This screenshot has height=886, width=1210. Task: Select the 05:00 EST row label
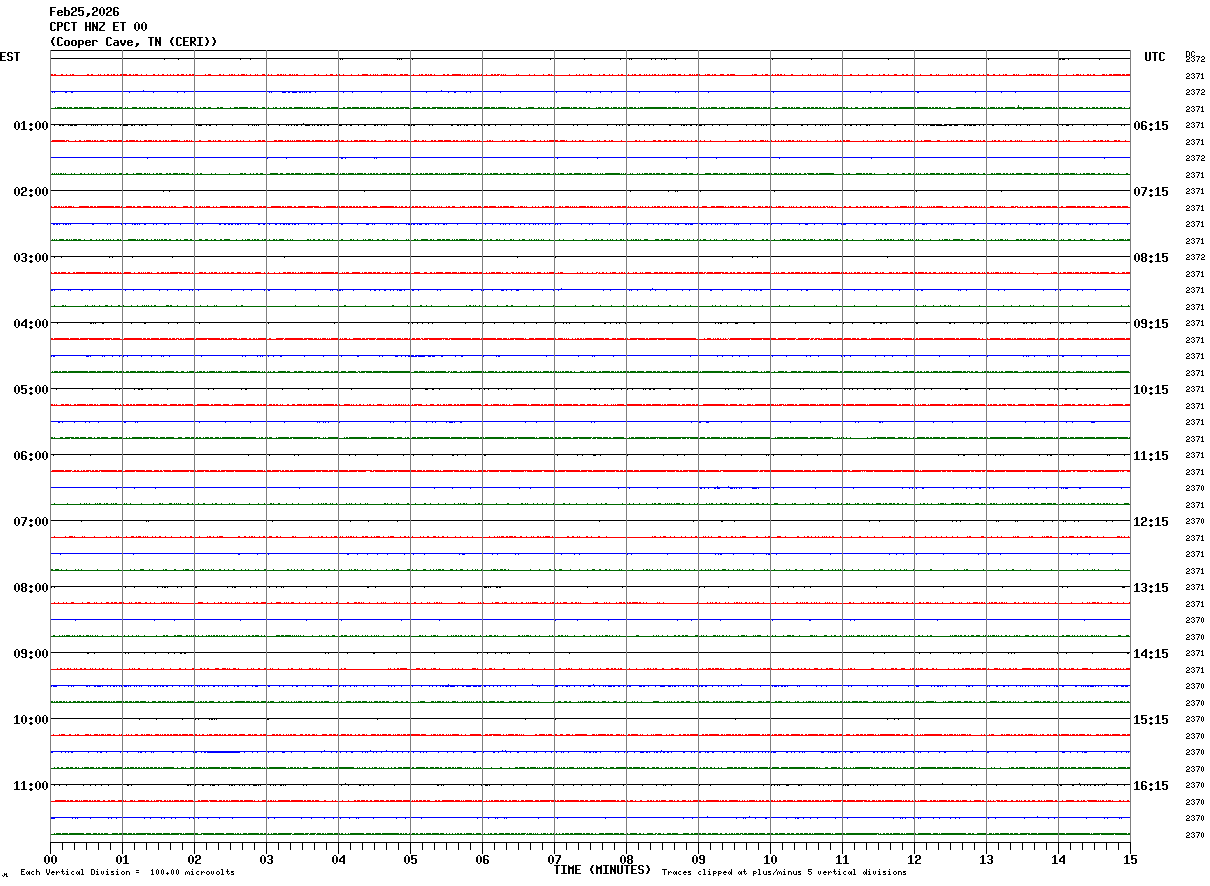point(31,390)
